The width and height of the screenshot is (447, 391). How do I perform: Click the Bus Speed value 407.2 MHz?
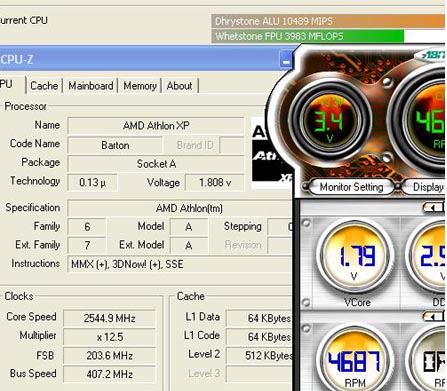(x=109, y=374)
